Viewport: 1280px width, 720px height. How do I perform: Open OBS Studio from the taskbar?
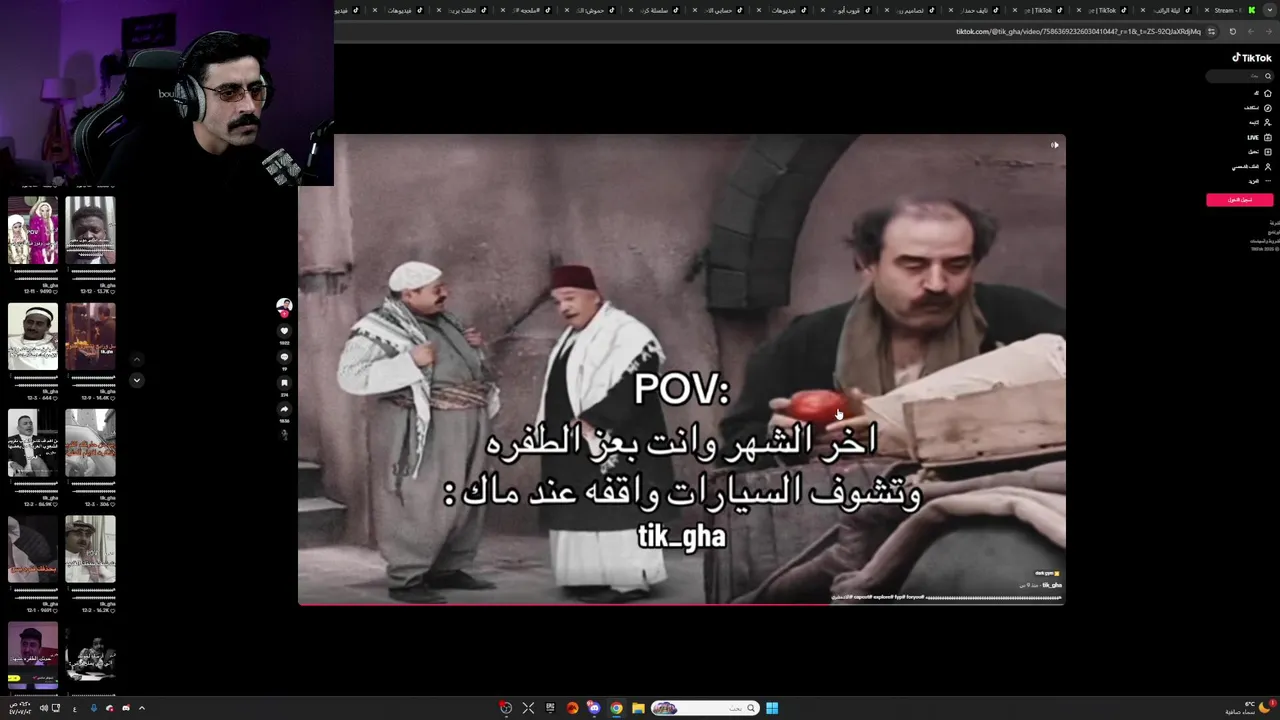pyautogui.click(x=506, y=708)
